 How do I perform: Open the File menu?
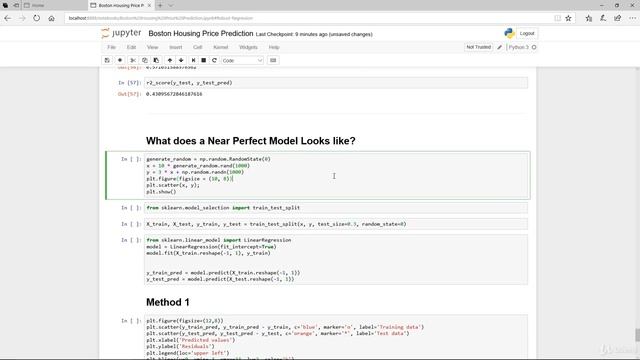pyautogui.click(x=111, y=47)
